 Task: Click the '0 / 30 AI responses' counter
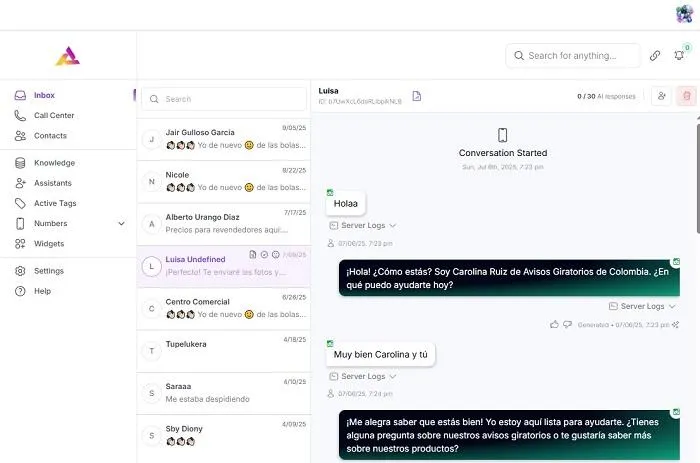[x=606, y=96]
